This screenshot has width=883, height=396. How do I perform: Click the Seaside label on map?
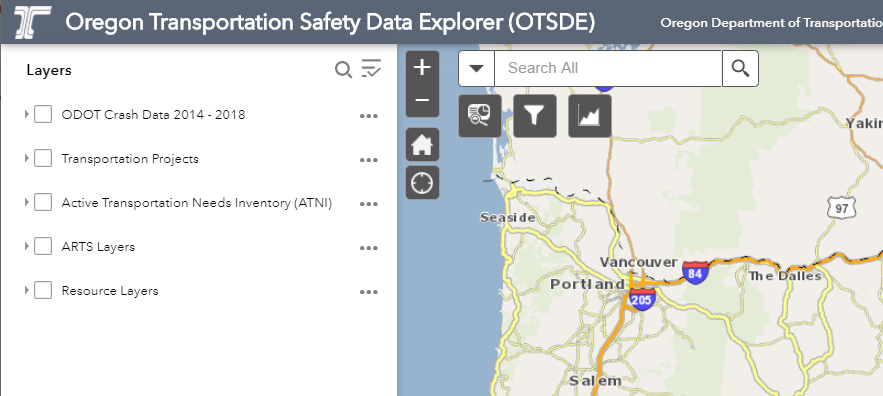(x=507, y=217)
